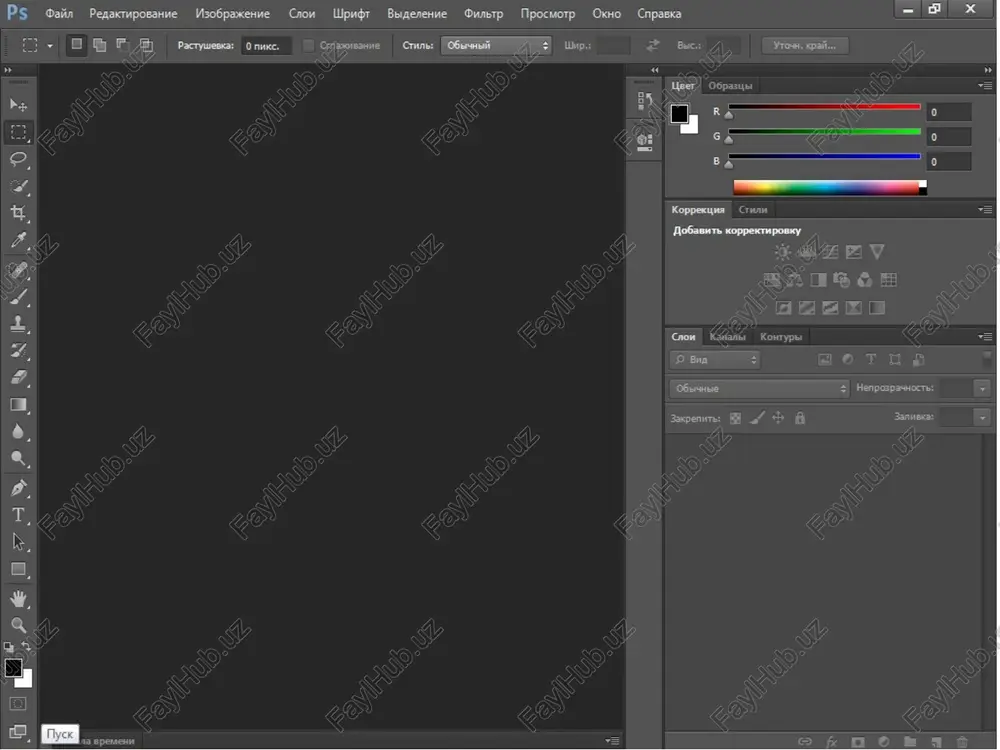
Task: Add a Vibrance adjustment
Action: click(x=877, y=252)
